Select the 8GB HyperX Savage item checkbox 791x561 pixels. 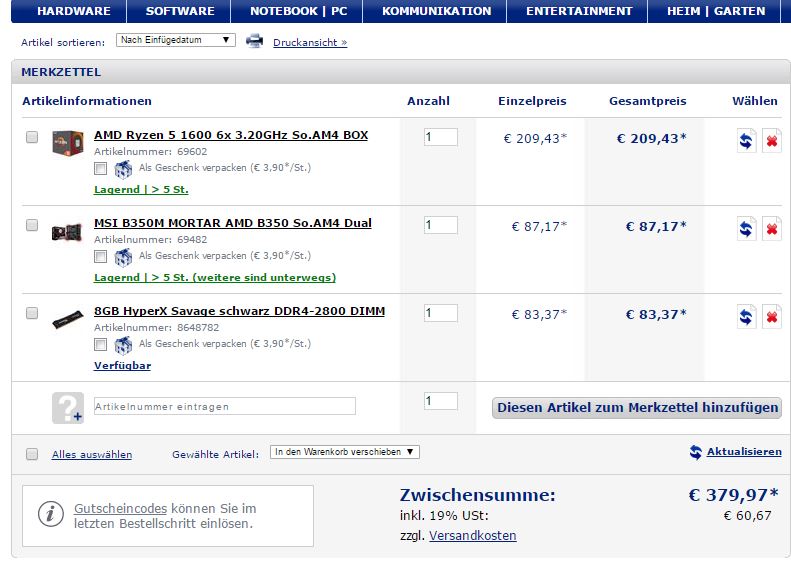pyautogui.click(x=32, y=313)
